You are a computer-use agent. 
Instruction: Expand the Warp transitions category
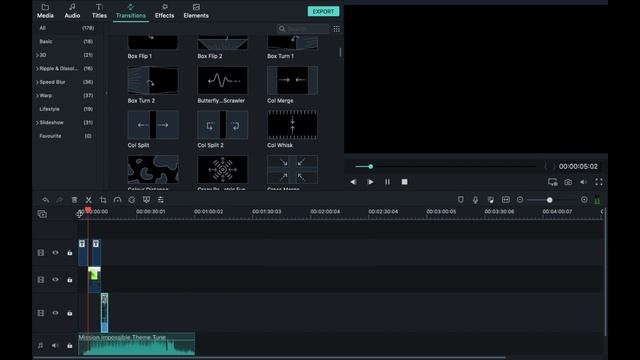(x=37, y=96)
